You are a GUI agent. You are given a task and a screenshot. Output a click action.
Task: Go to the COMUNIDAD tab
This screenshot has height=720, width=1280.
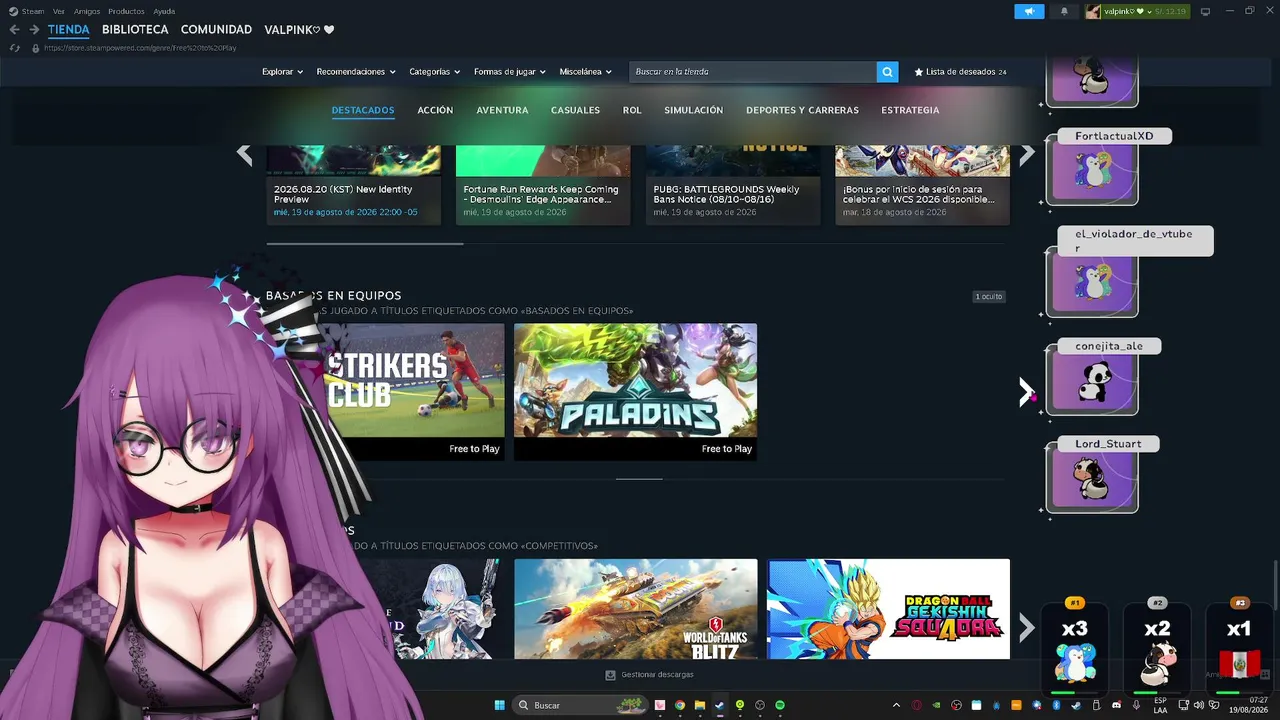pyautogui.click(x=216, y=30)
